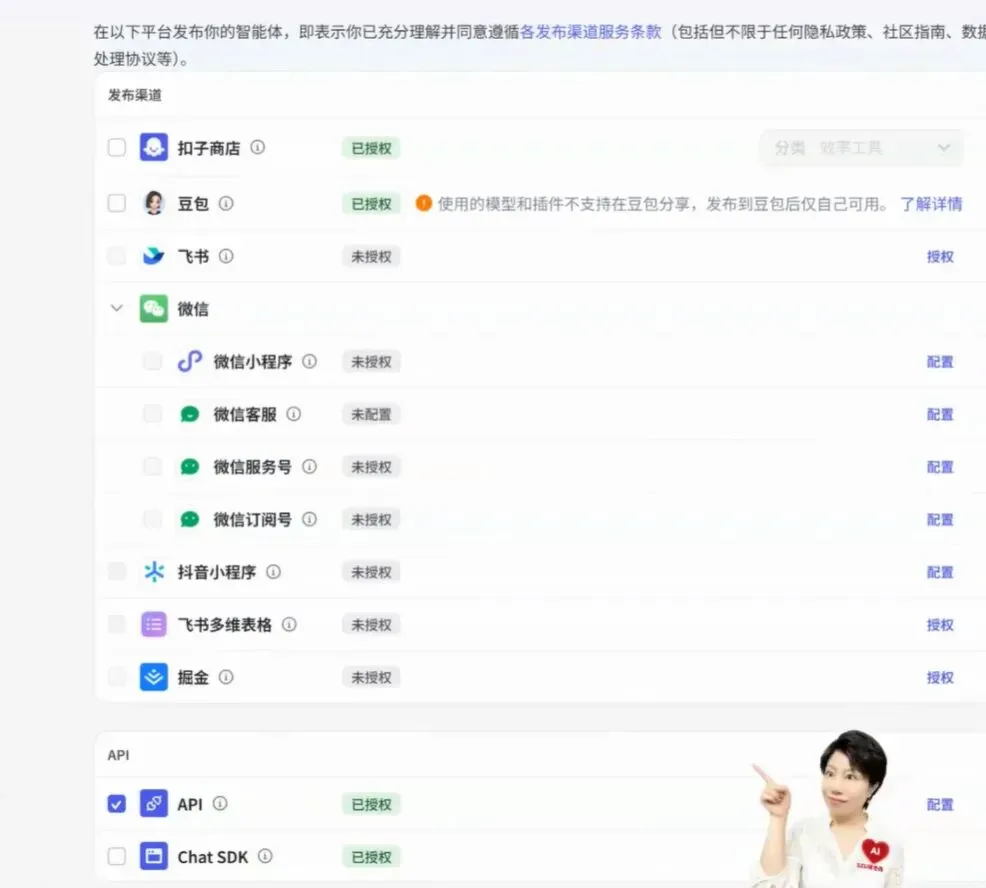Click the 微信订阅号 green bubble icon
This screenshot has height=888, width=986.
[189, 519]
